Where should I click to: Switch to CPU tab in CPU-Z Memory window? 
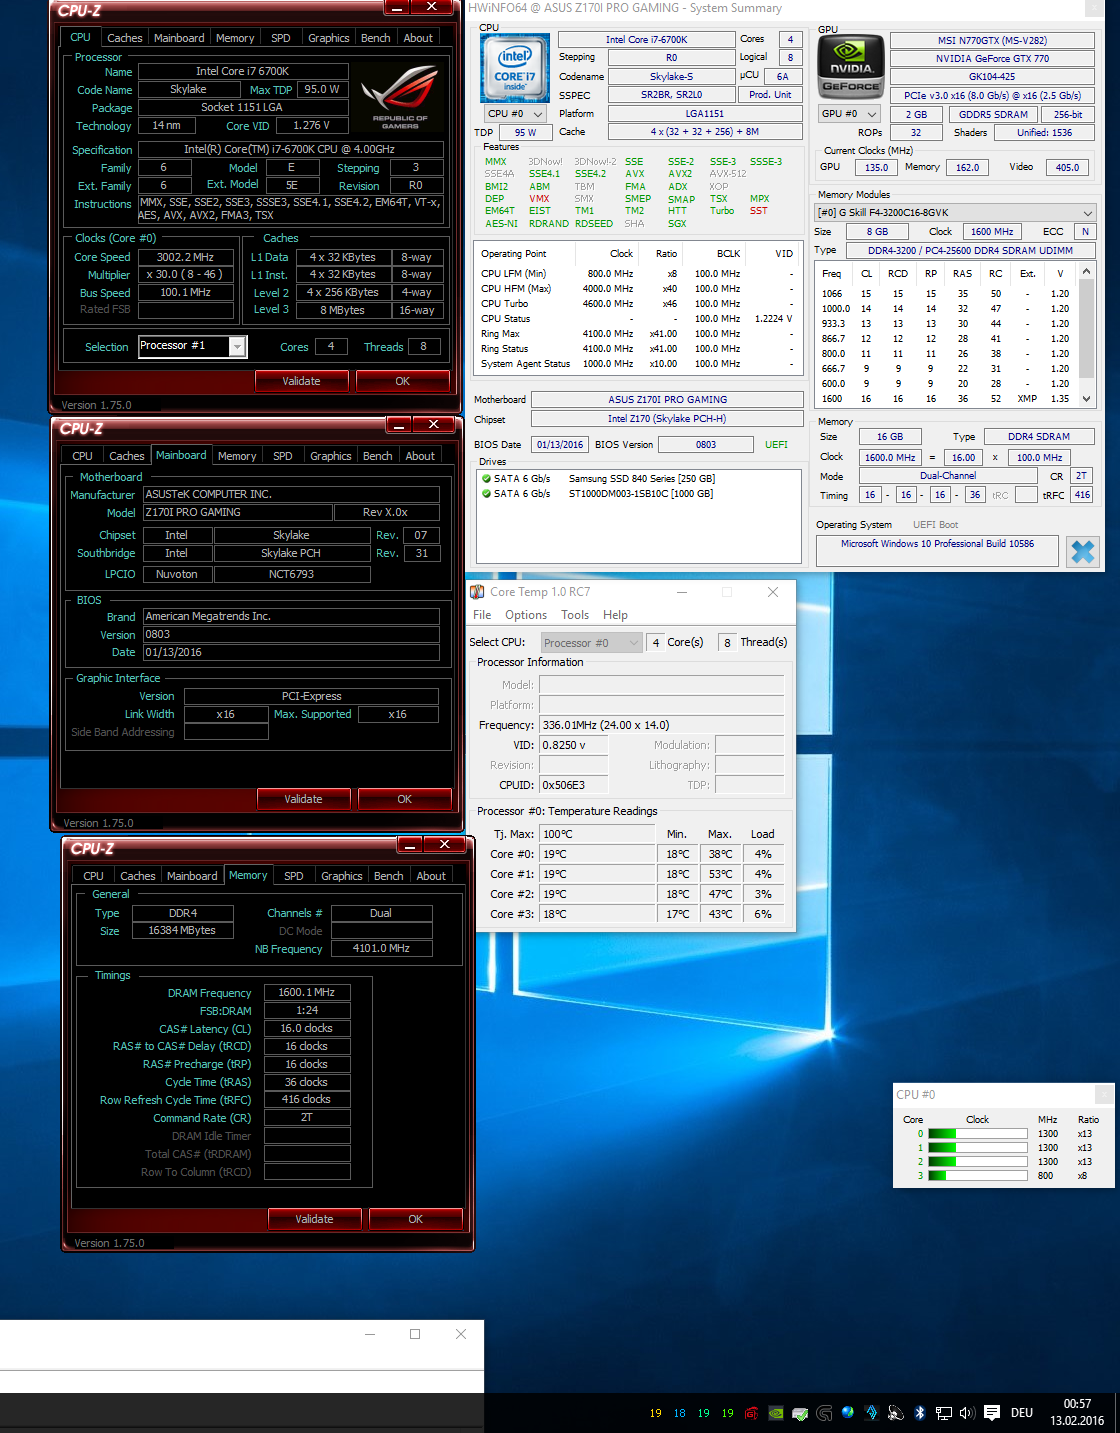tap(93, 876)
